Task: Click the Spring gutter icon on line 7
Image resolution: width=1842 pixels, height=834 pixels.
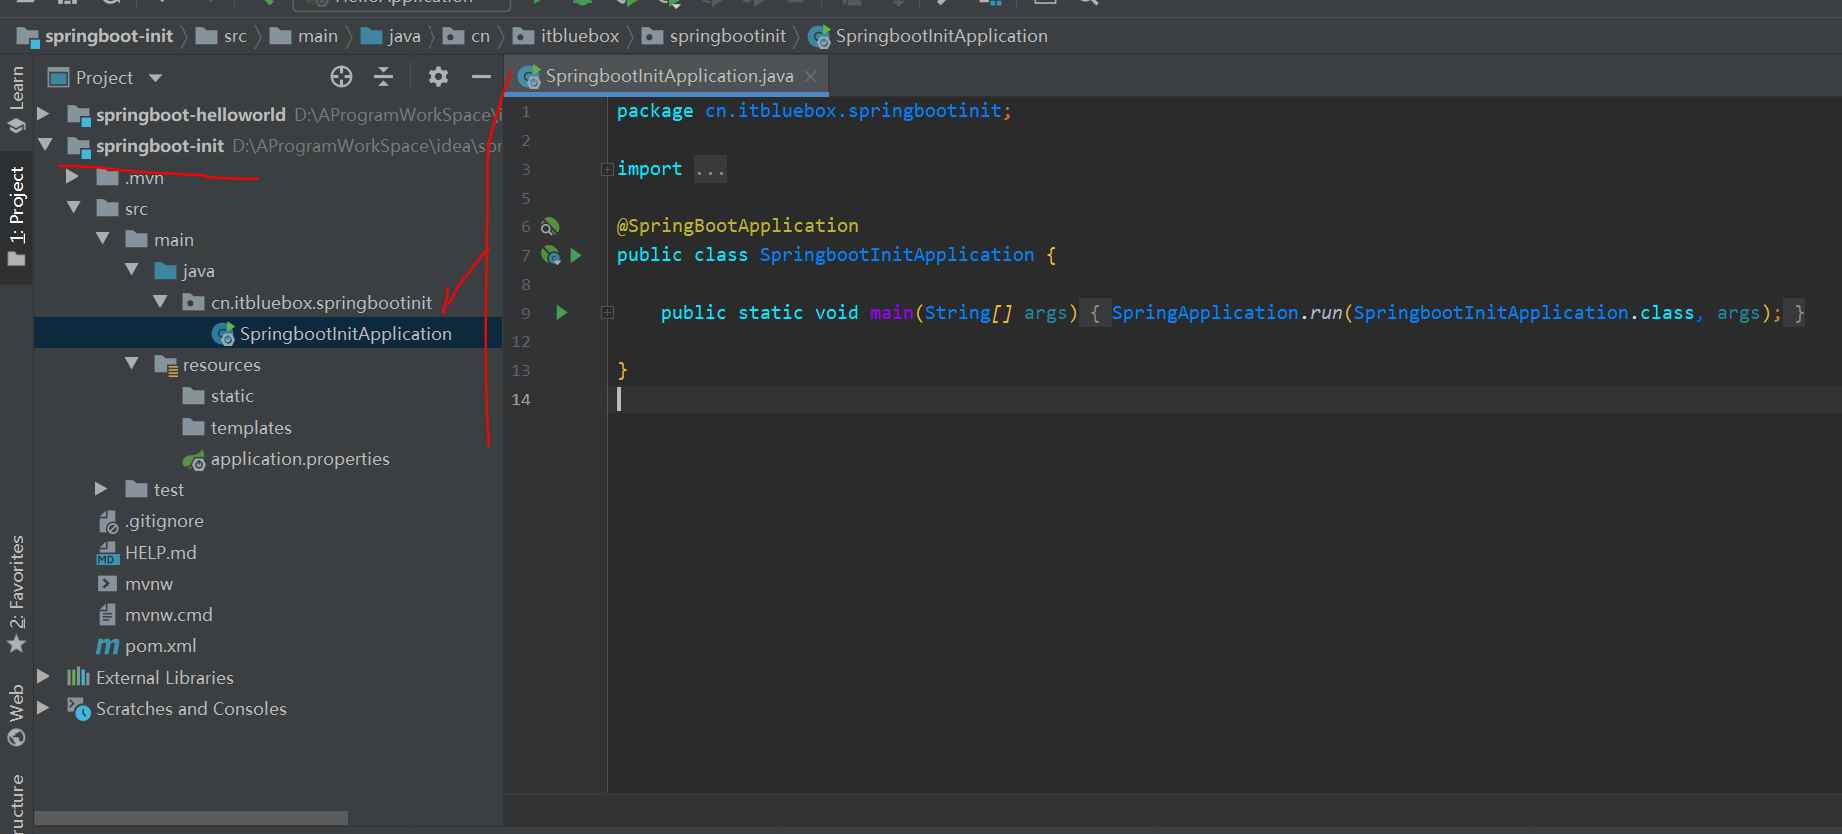Action: point(550,255)
